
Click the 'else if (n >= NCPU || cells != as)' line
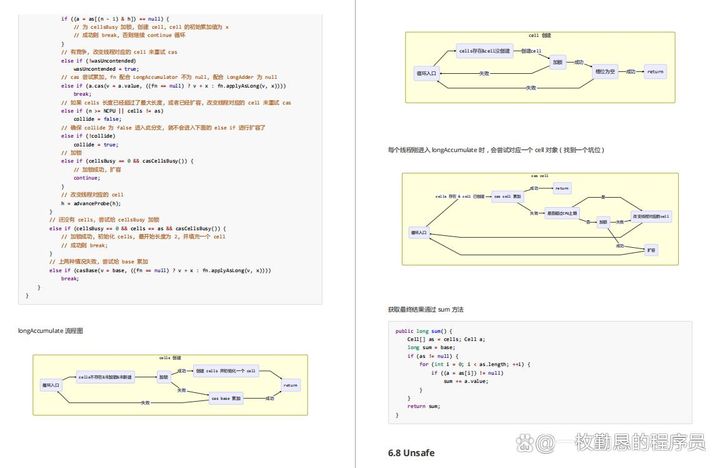(x=112, y=111)
